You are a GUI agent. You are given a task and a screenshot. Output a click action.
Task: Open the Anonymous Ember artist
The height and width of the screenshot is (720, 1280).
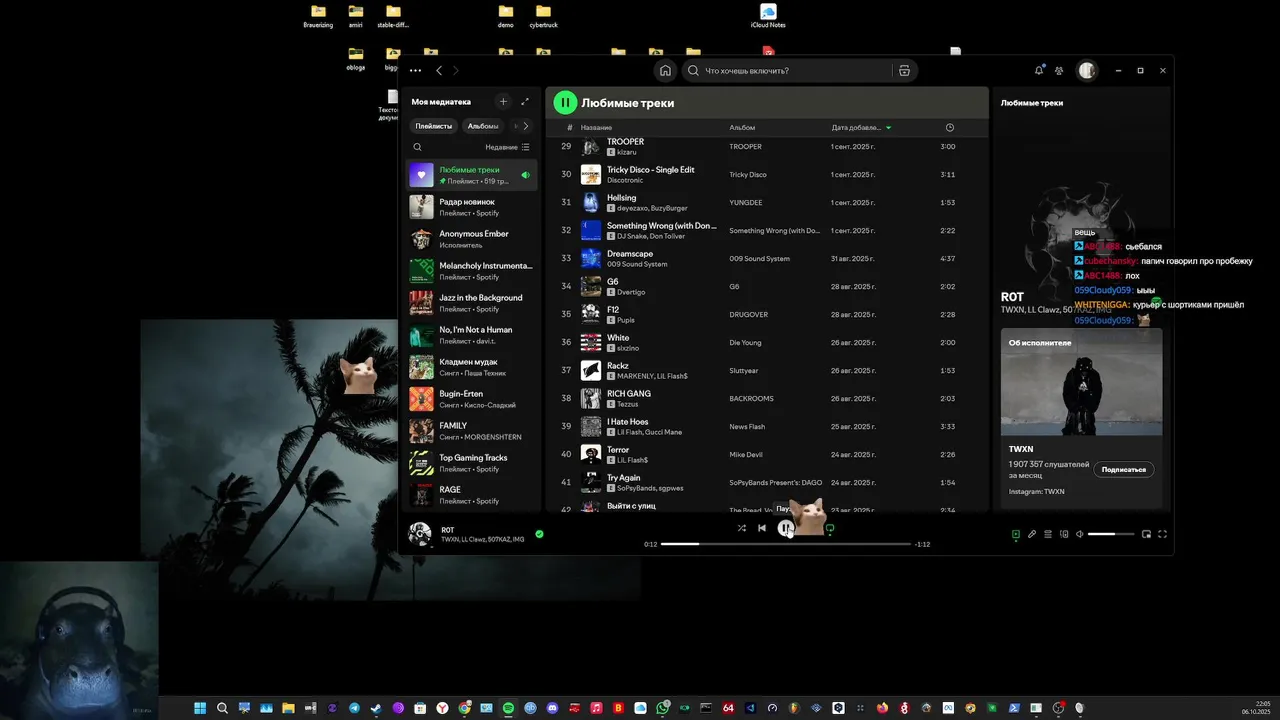(x=472, y=239)
